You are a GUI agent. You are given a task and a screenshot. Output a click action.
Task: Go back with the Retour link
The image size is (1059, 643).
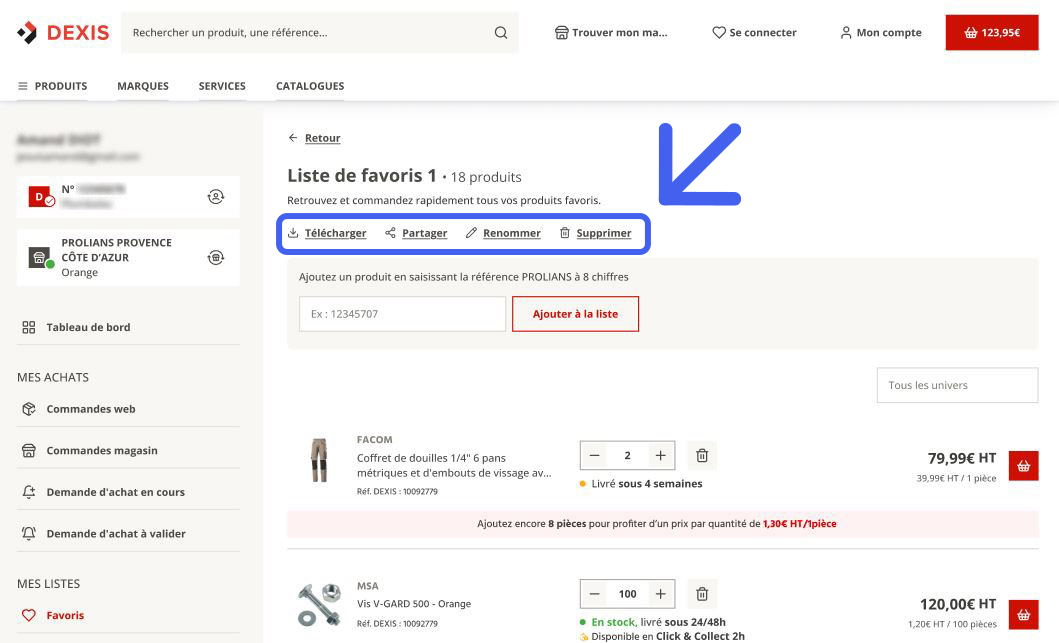[x=314, y=138]
